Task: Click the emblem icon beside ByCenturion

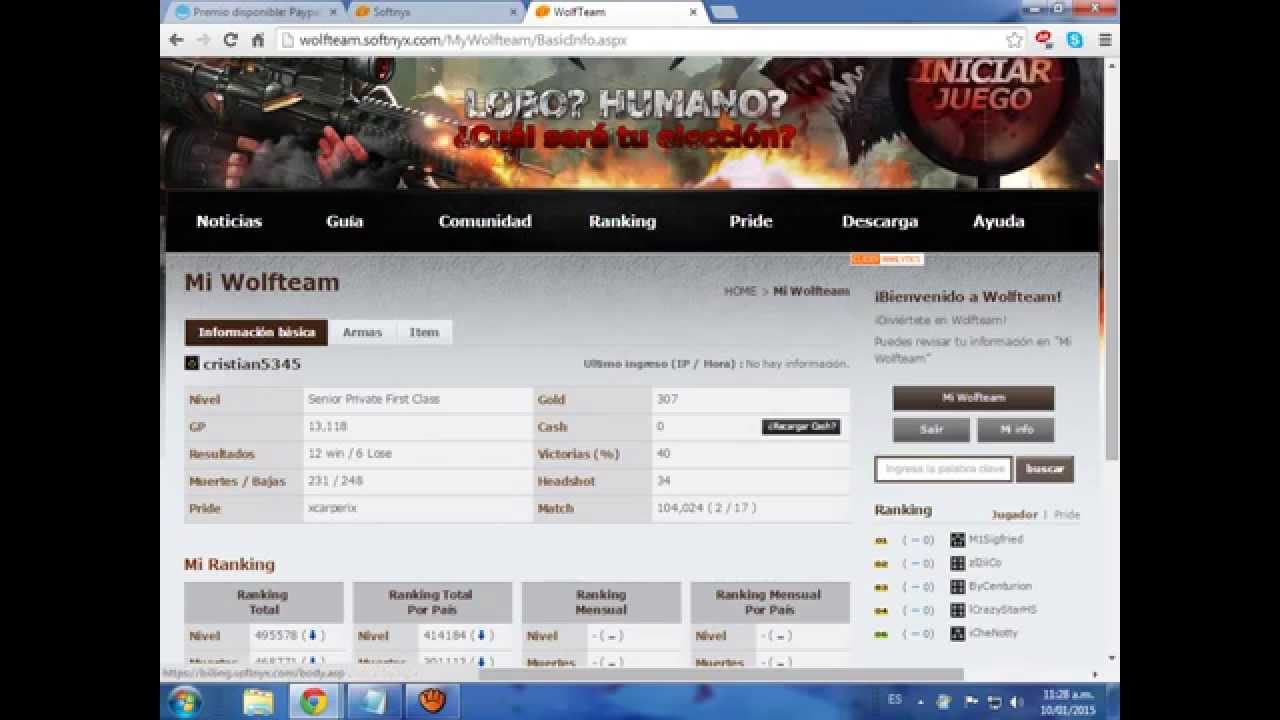Action: pyautogui.click(x=958, y=587)
